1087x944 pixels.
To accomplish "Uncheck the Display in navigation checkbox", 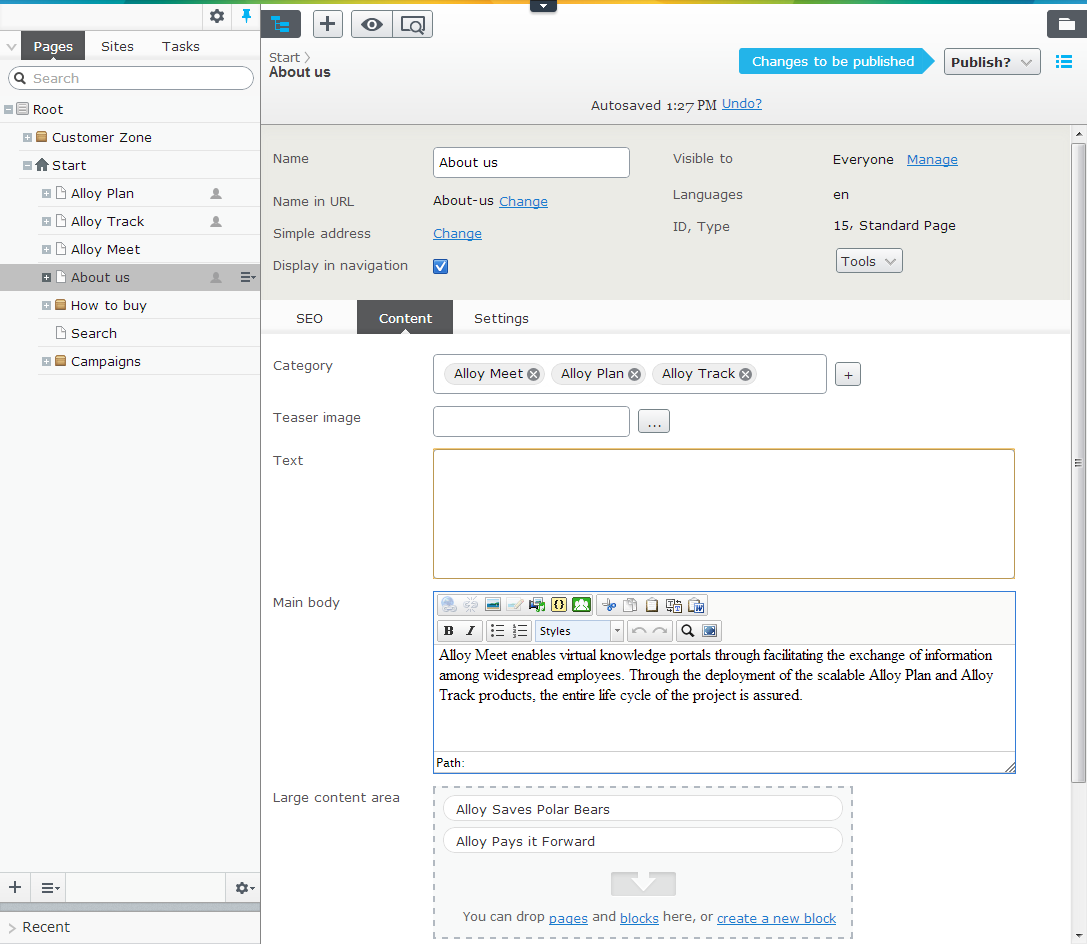I will tap(440, 266).
